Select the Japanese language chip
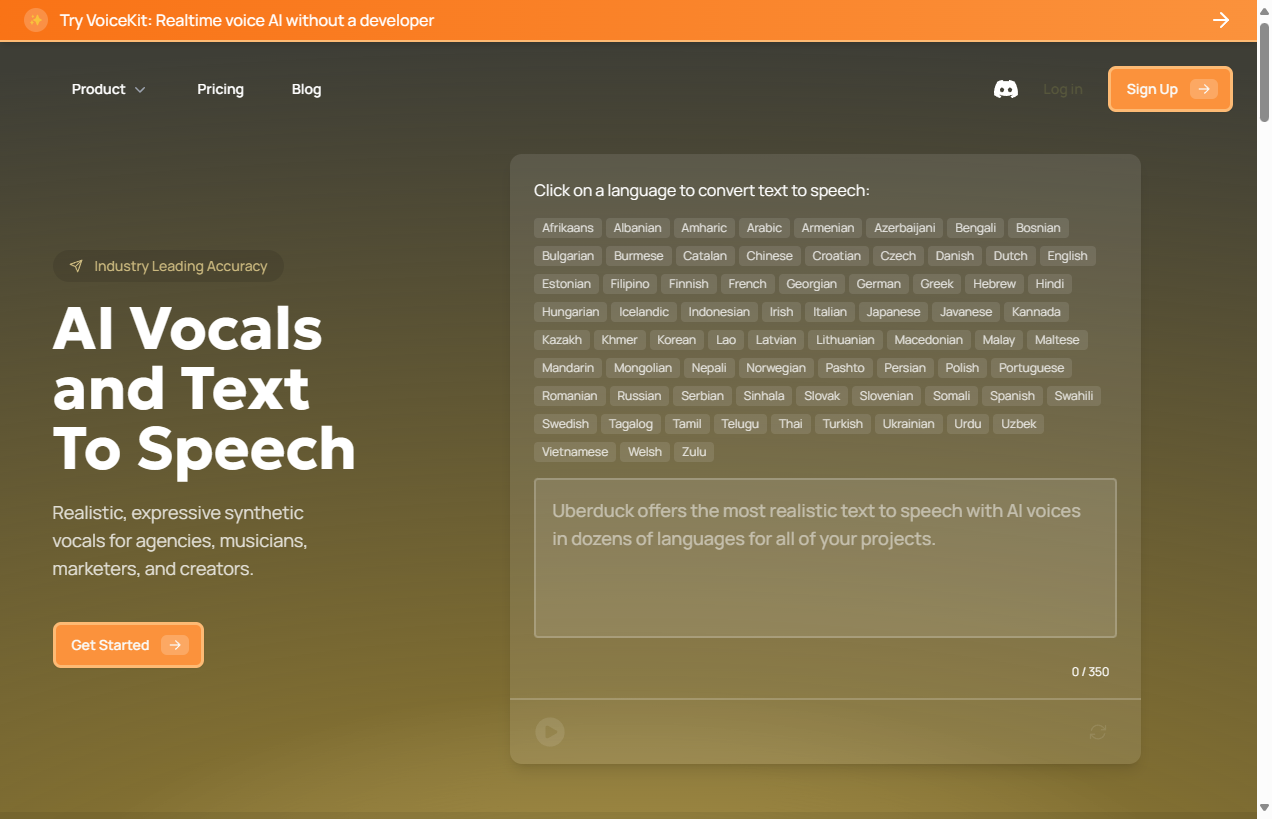1272x819 pixels. (x=893, y=312)
